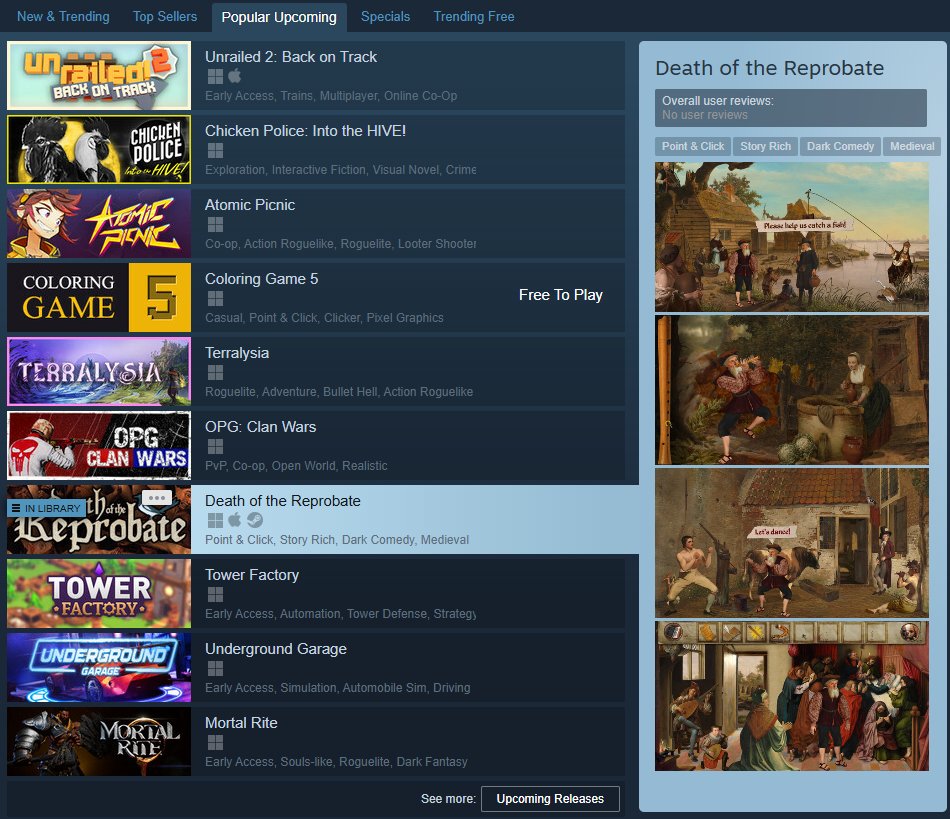
Task: Open the Coloring Game 5 capsule image
Action: click(x=99, y=297)
